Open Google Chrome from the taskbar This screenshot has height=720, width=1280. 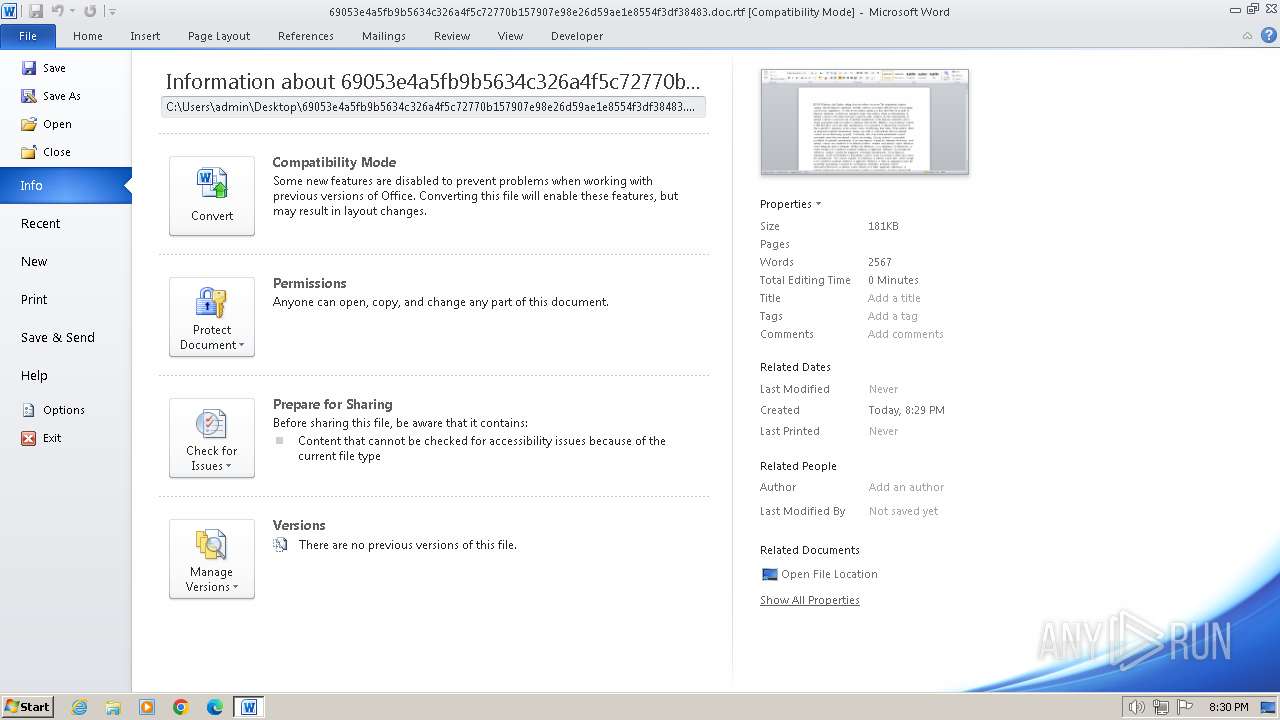pyautogui.click(x=181, y=707)
